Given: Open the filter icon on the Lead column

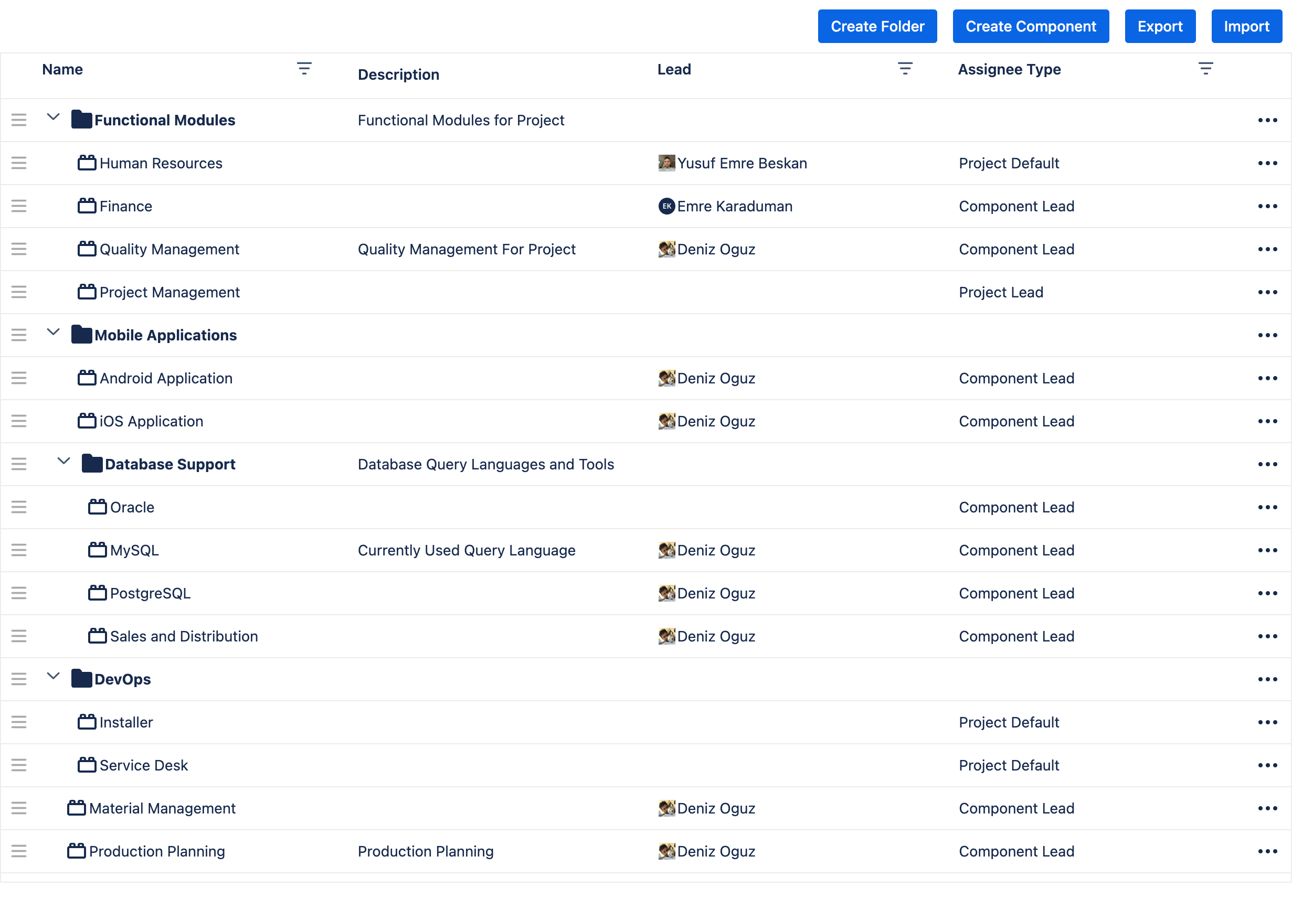Looking at the screenshot, I should click(x=905, y=68).
